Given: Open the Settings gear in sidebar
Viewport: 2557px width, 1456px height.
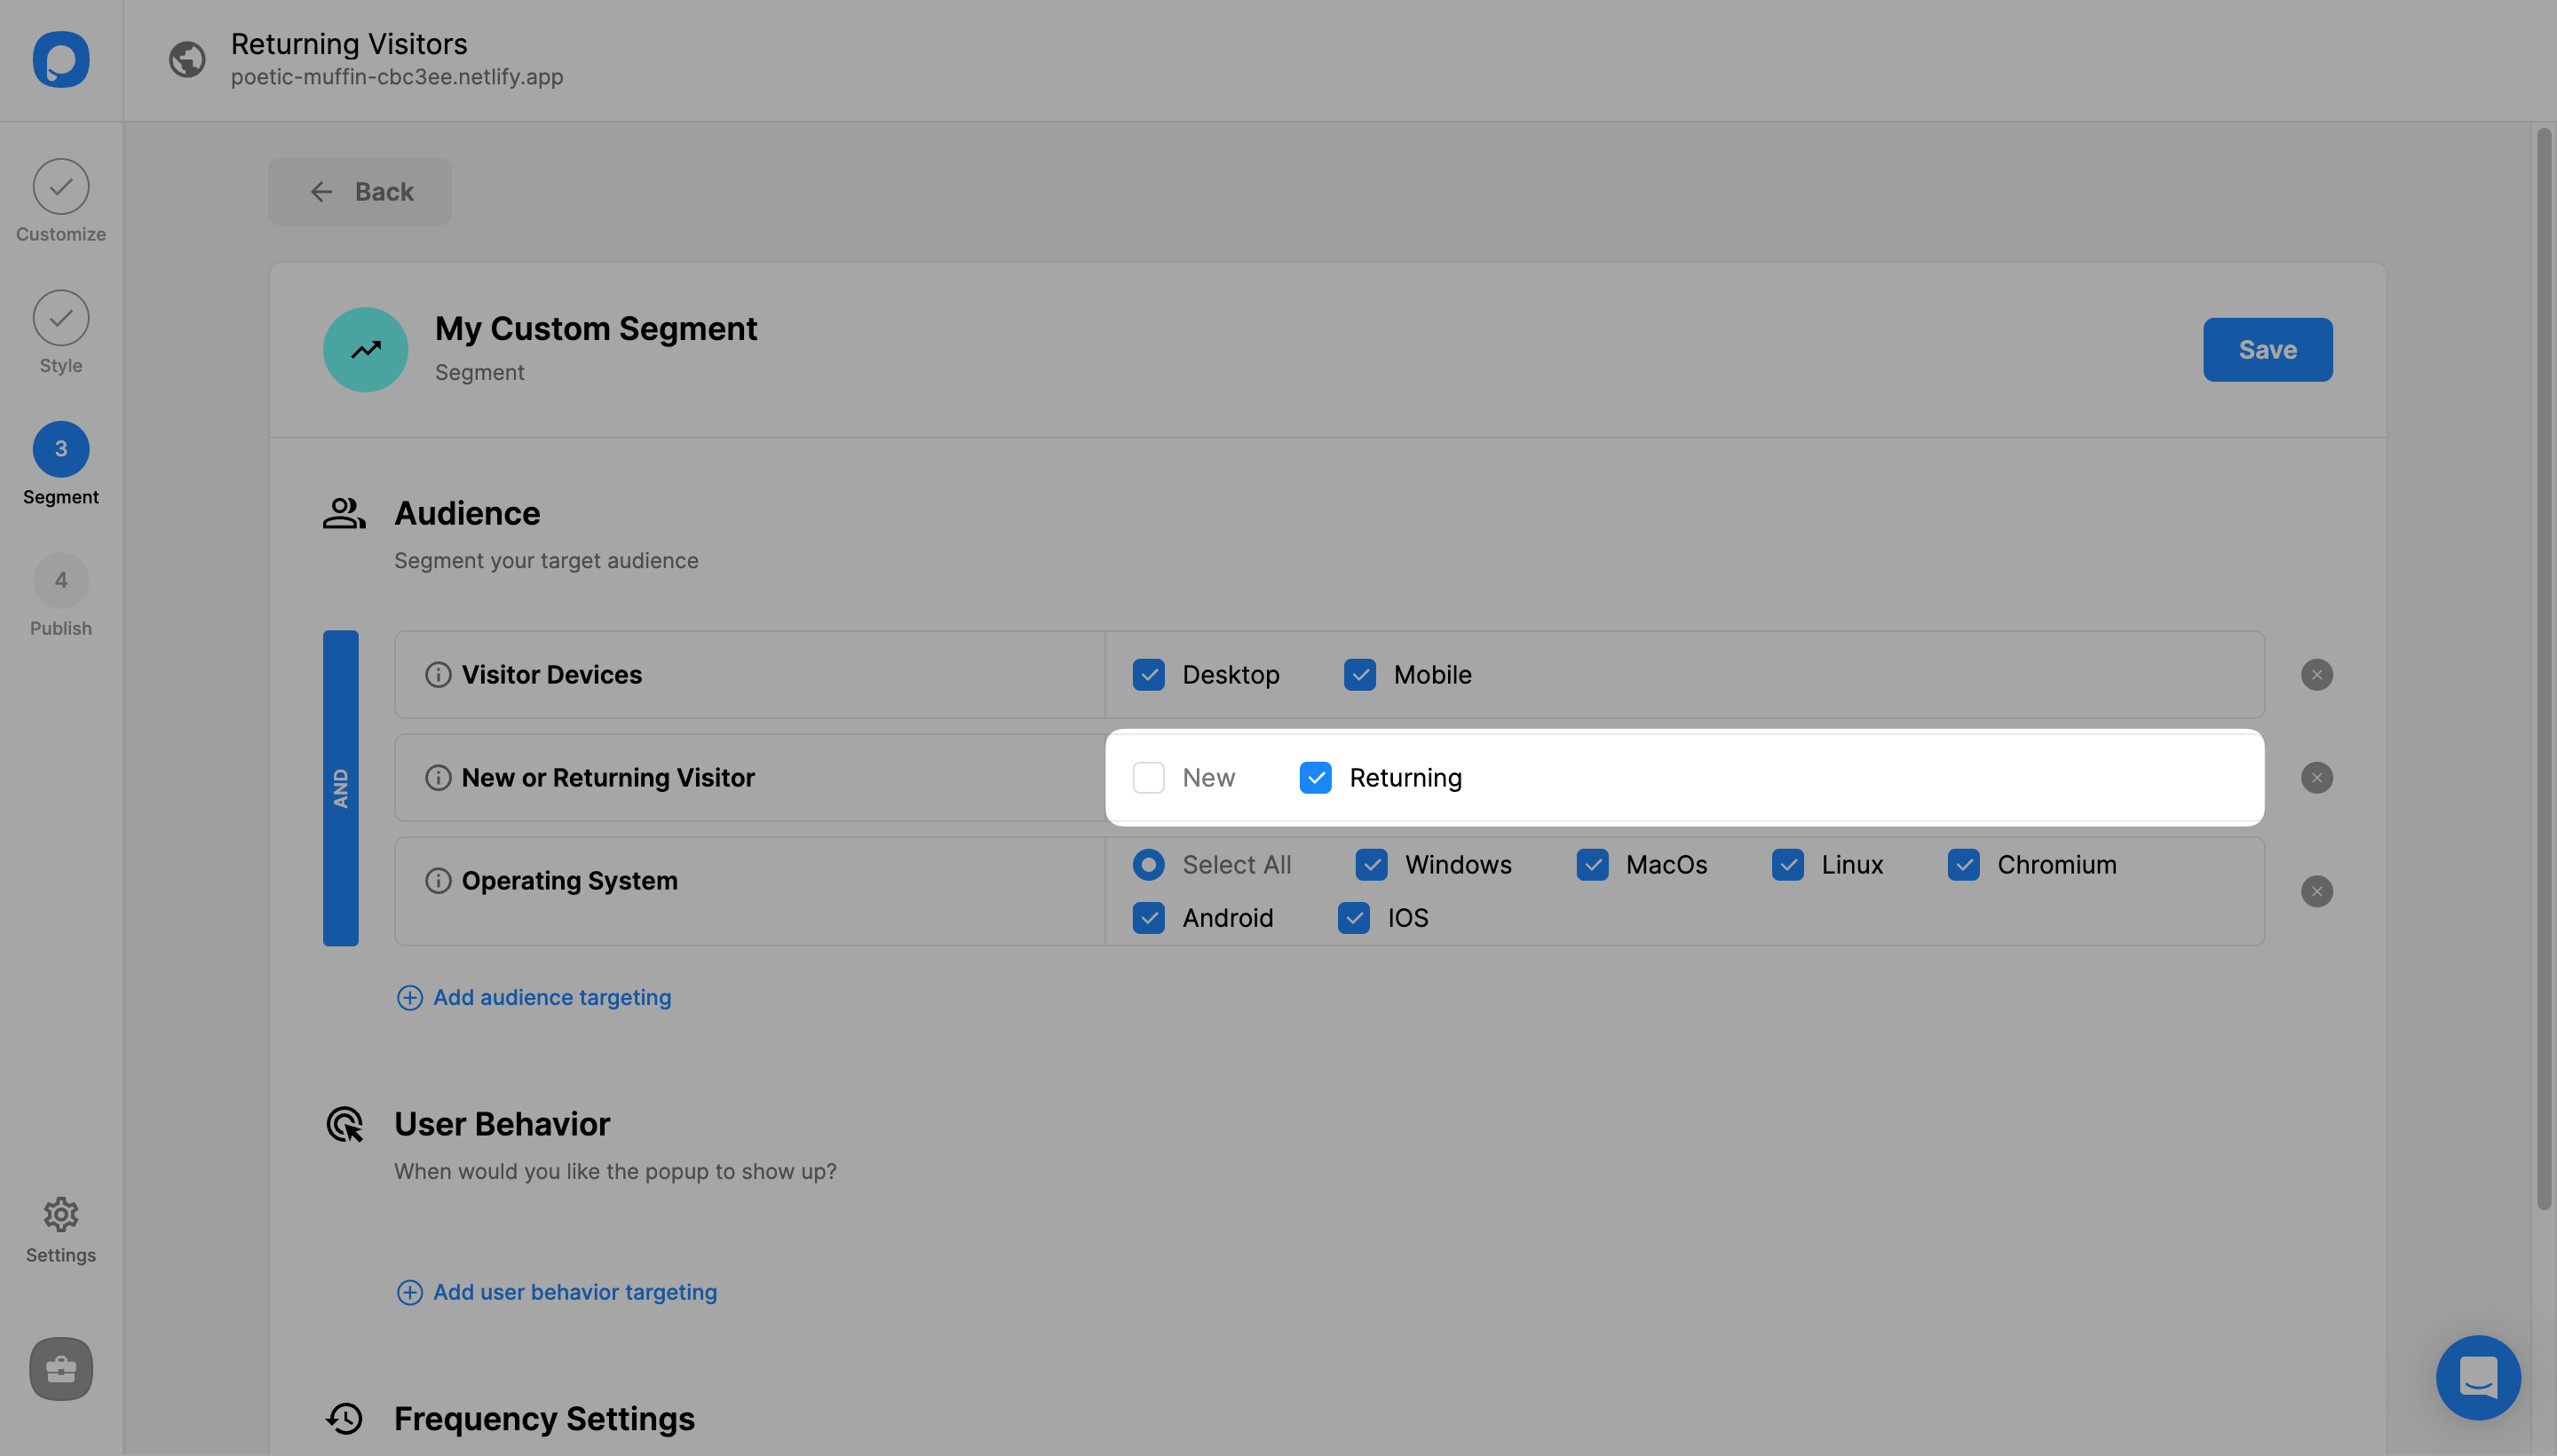Looking at the screenshot, I should pyautogui.click(x=61, y=1215).
